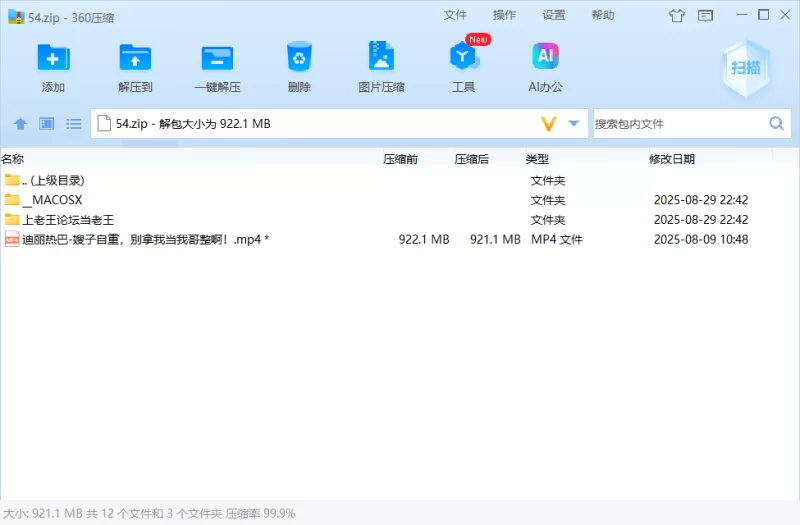Open the 图片压缩 image compress tool

point(381,56)
